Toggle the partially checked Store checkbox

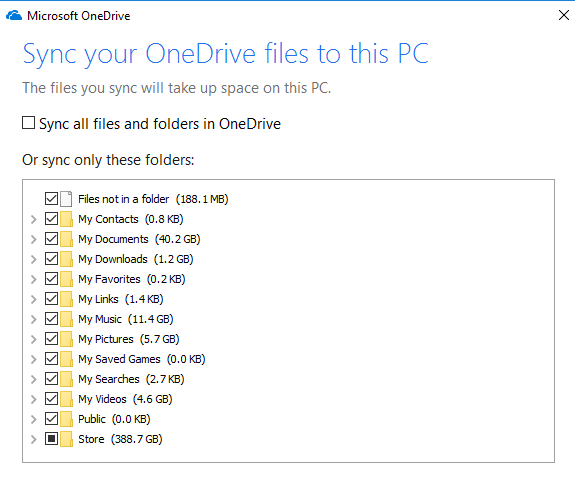(x=51, y=439)
